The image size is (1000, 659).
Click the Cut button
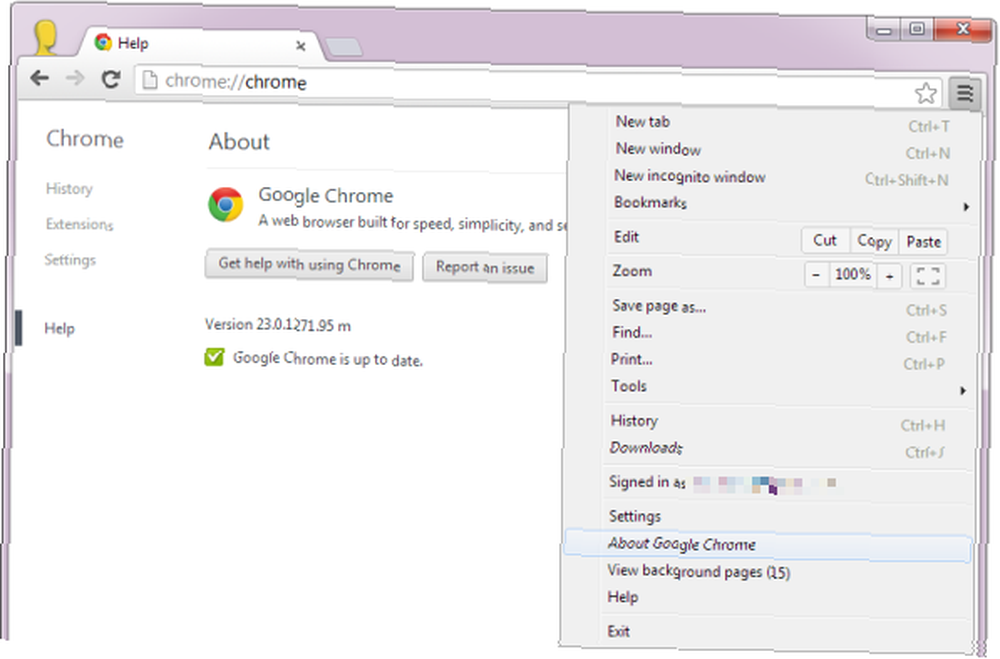click(825, 241)
